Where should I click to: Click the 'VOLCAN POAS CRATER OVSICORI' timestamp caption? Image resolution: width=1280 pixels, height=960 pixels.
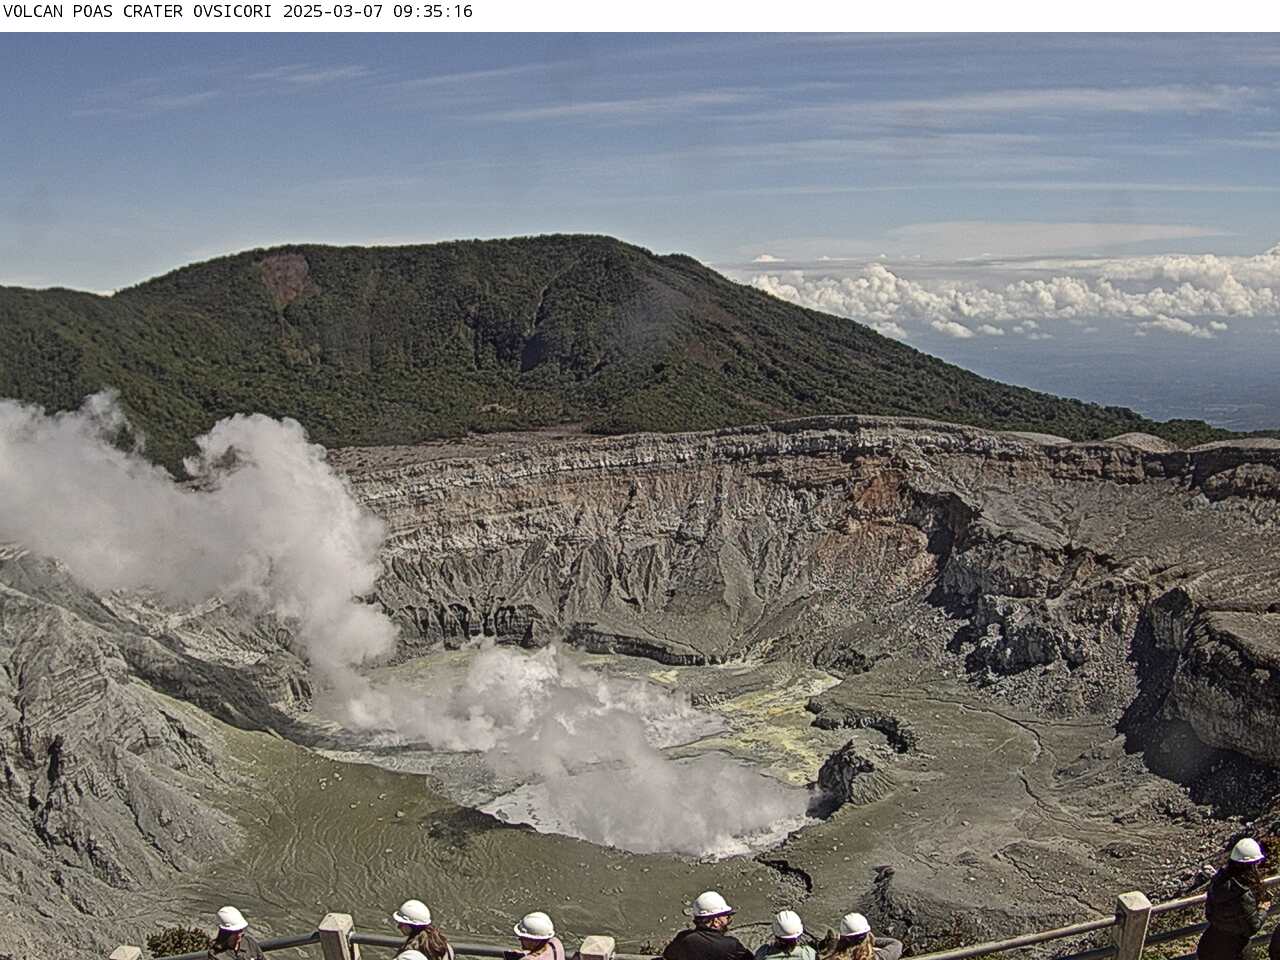pos(238,12)
